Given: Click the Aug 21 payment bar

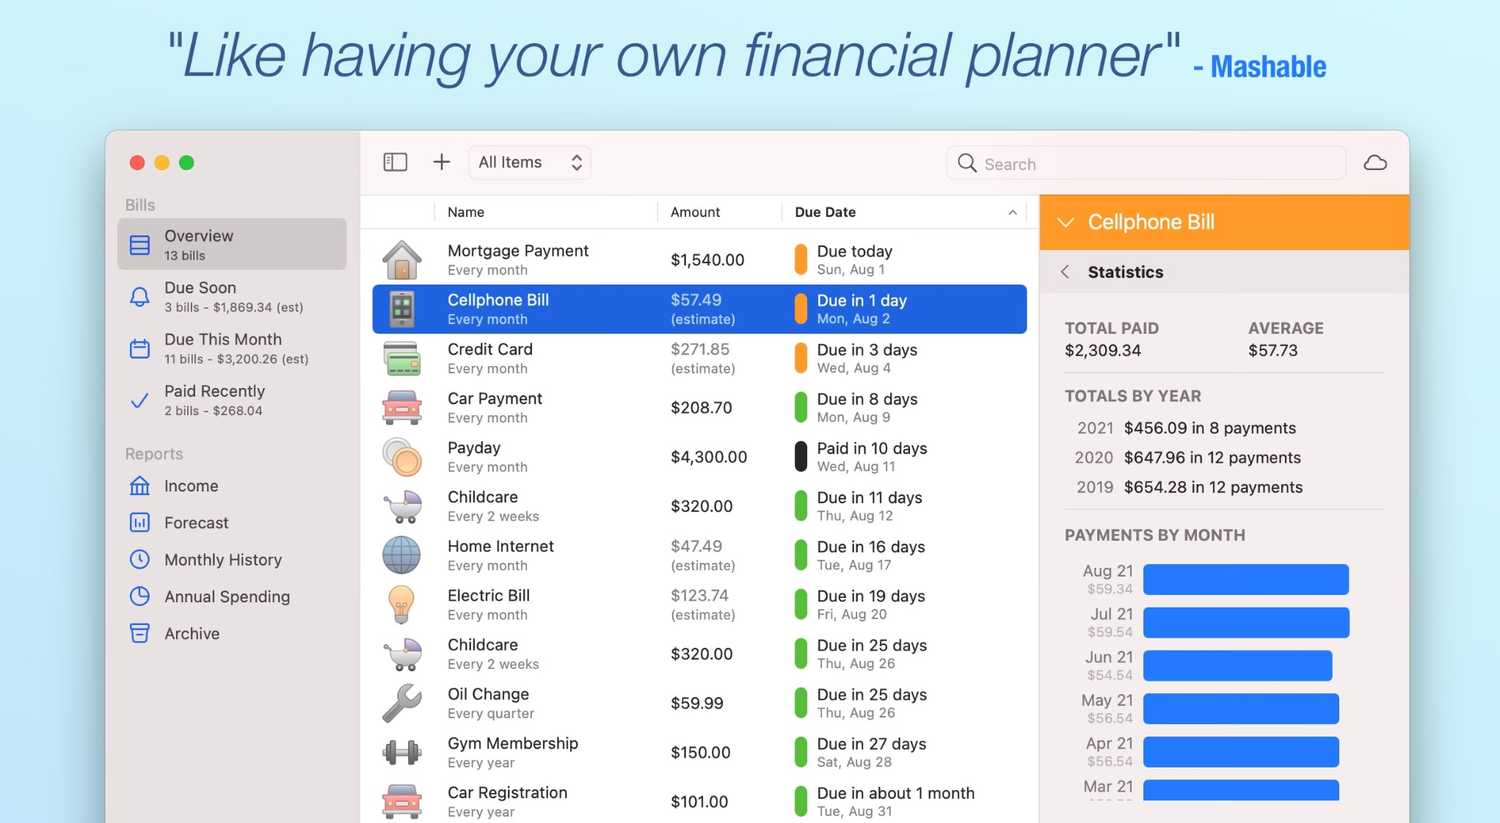Looking at the screenshot, I should point(1246,579).
